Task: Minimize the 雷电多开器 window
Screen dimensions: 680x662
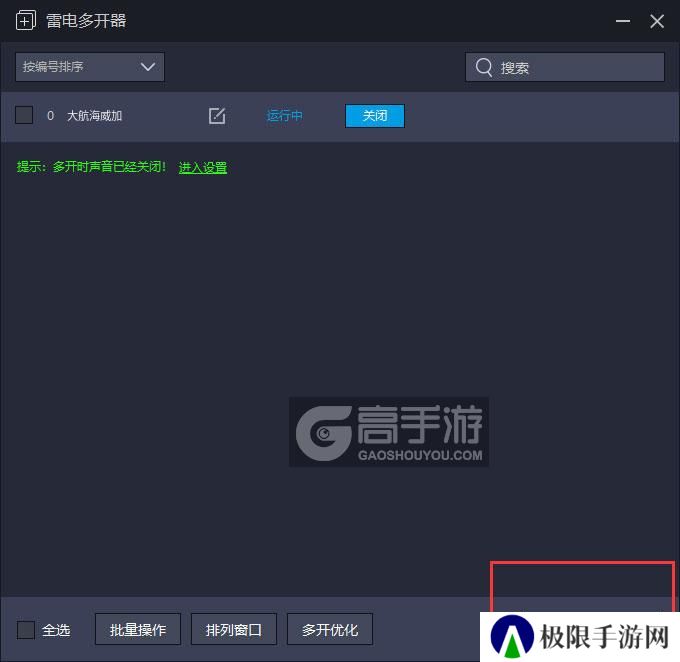Action: click(x=623, y=21)
